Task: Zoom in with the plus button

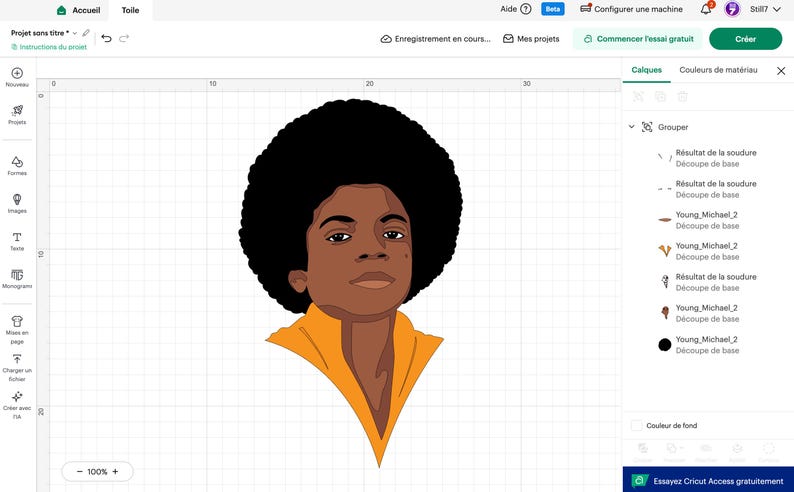Action: pyautogui.click(x=115, y=471)
